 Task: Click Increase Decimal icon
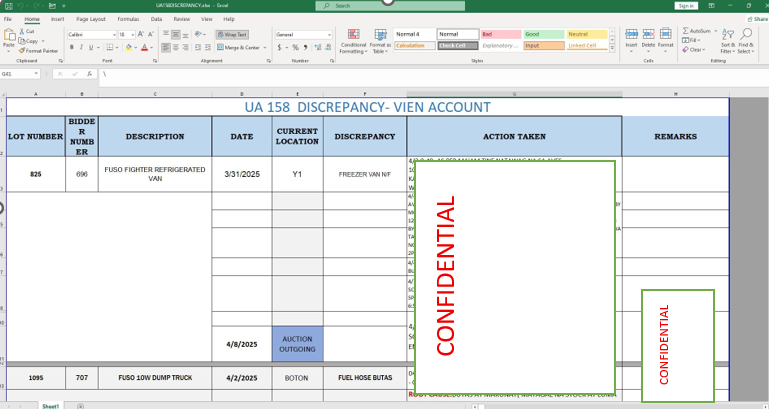[317, 48]
